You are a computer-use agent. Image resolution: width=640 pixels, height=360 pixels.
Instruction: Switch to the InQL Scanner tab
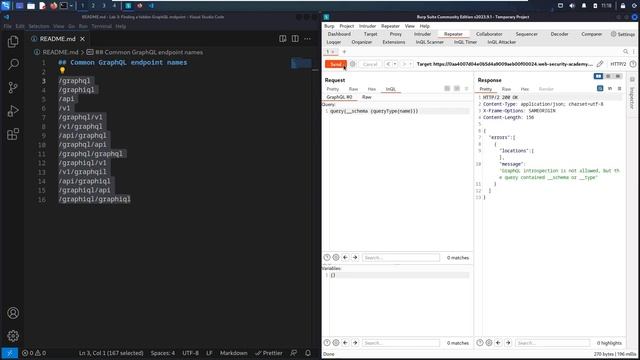pyautogui.click(x=429, y=42)
